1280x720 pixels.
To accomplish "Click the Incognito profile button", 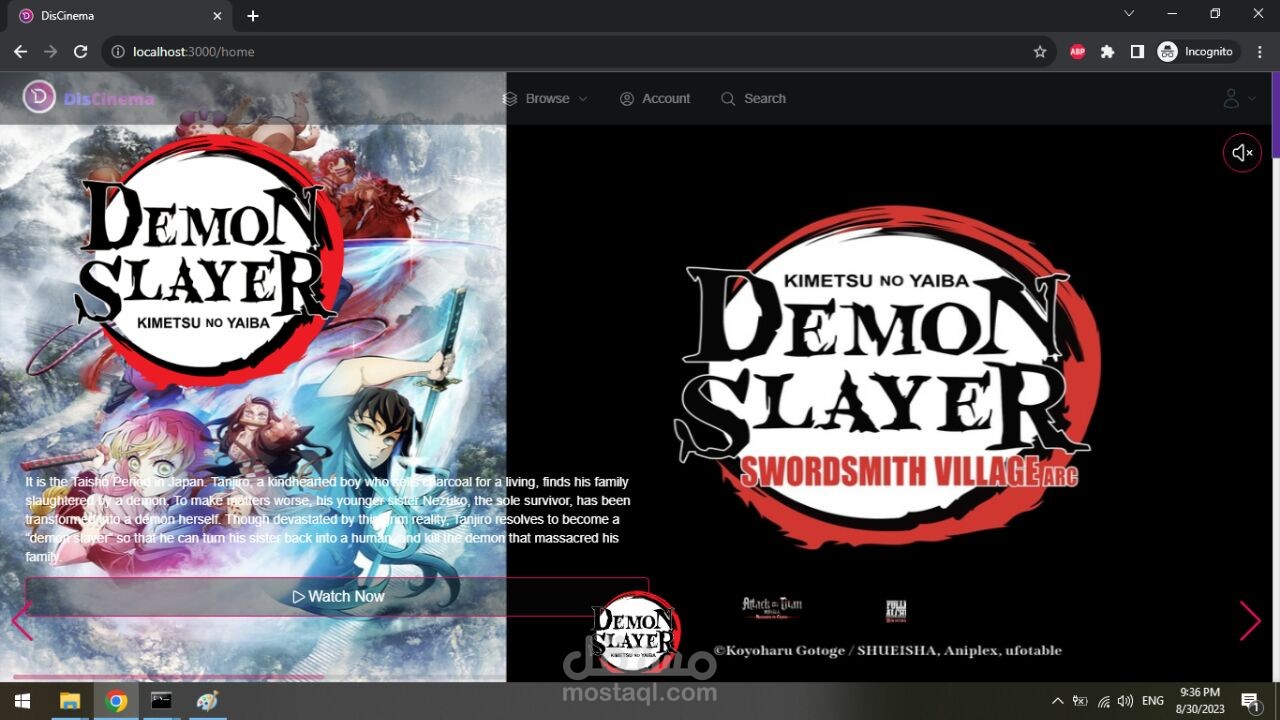I will [x=1198, y=51].
